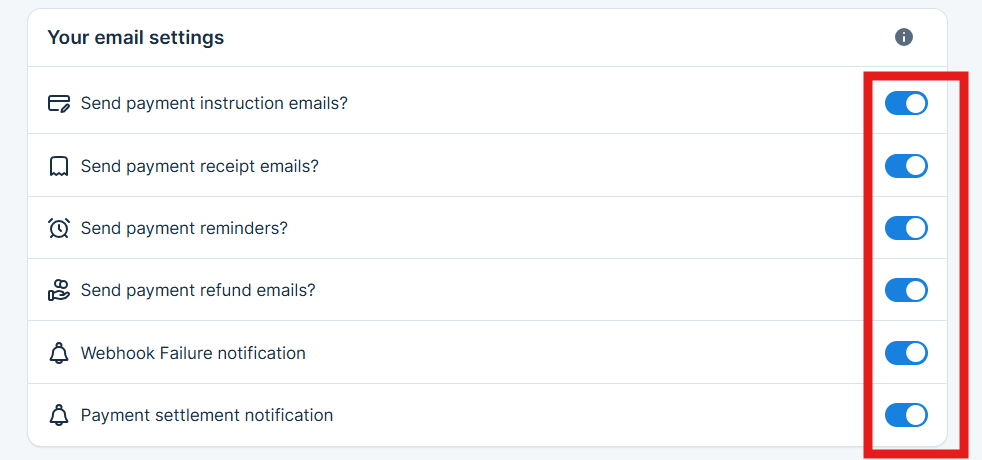The width and height of the screenshot is (982, 460).
Task: Click the hand-with-coins icon for refund emails
Action: [x=59, y=290]
